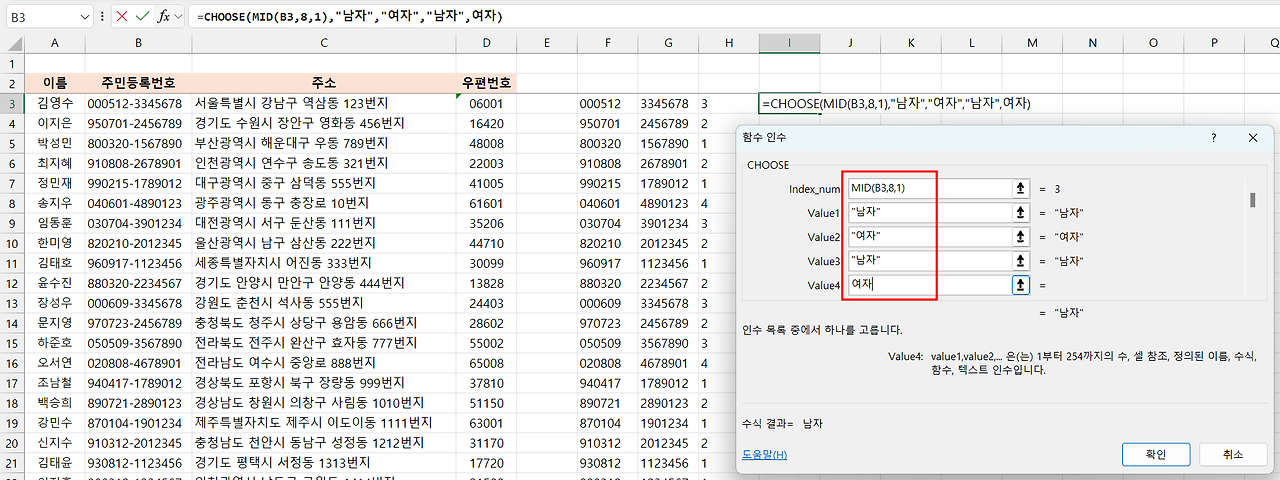Click cell containing 950701-2456789
This screenshot has height=480, width=1280.
[x=137, y=124]
